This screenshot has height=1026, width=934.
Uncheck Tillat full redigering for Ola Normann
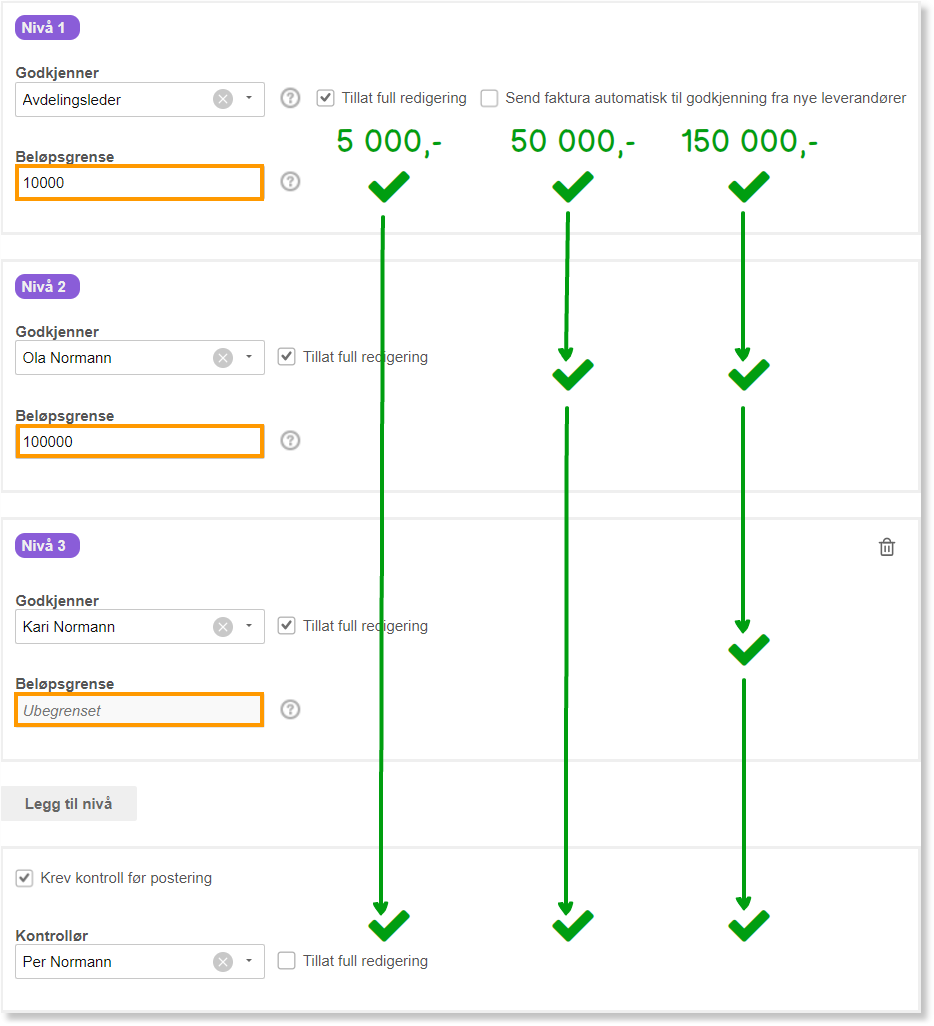point(286,357)
